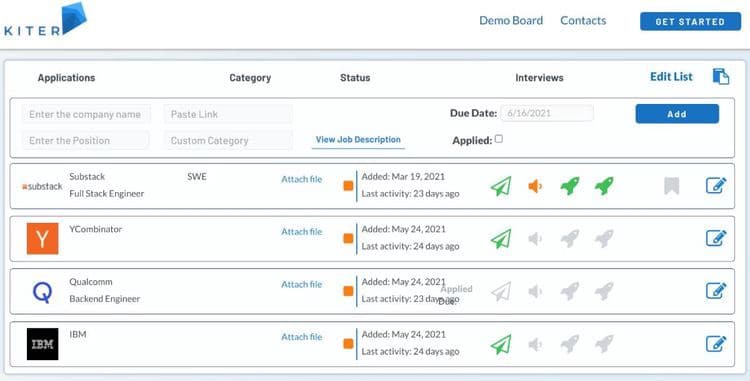Image resolution: width=750 pixels, height=381 pixels.
Task: Click the company name input field
Action: point(86,114)
